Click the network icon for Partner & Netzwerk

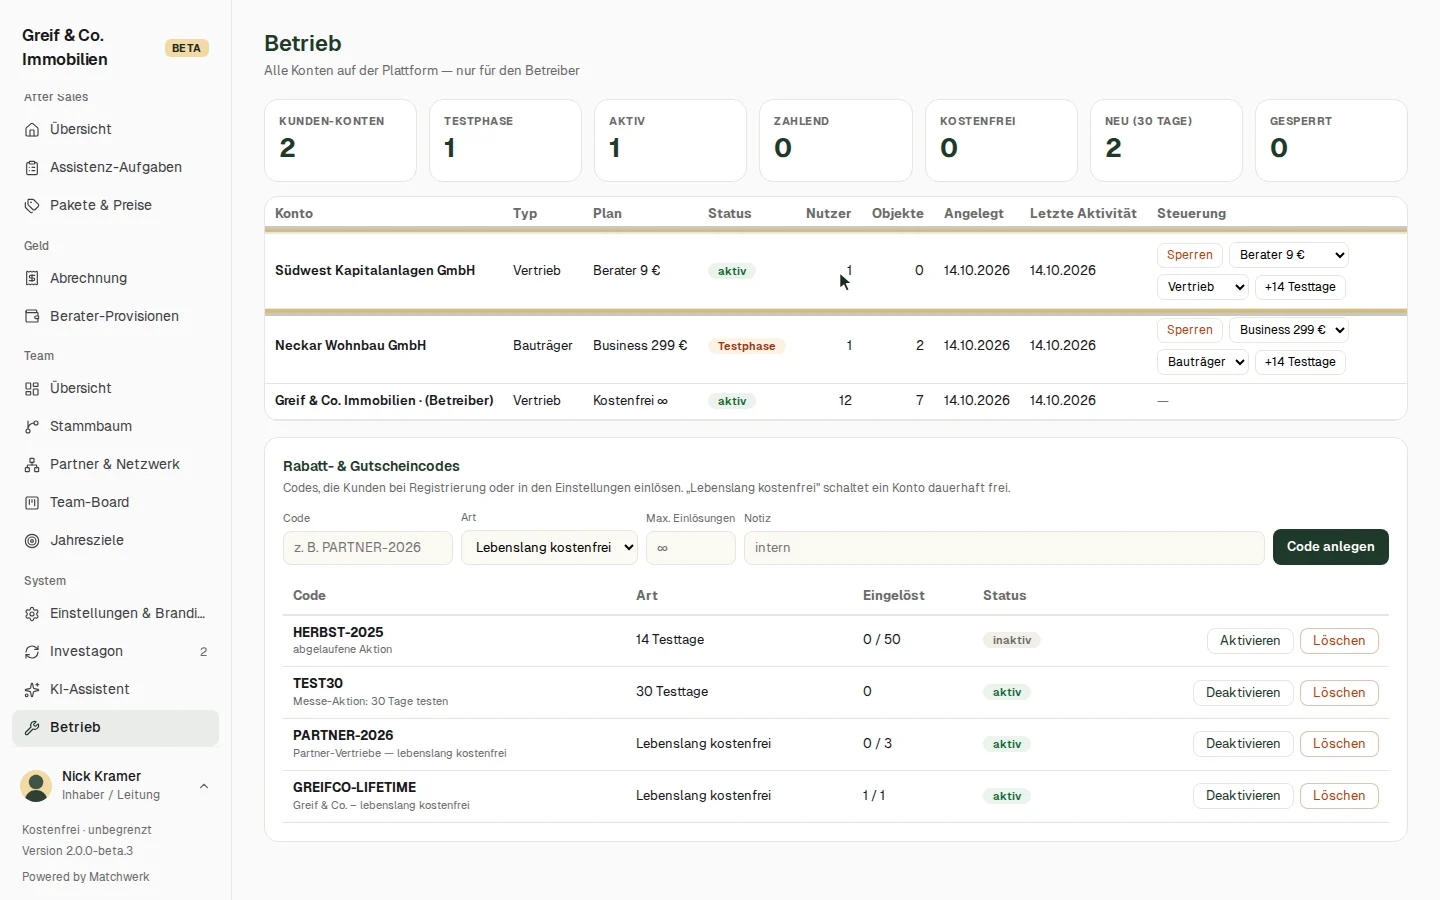pos(32,465)
